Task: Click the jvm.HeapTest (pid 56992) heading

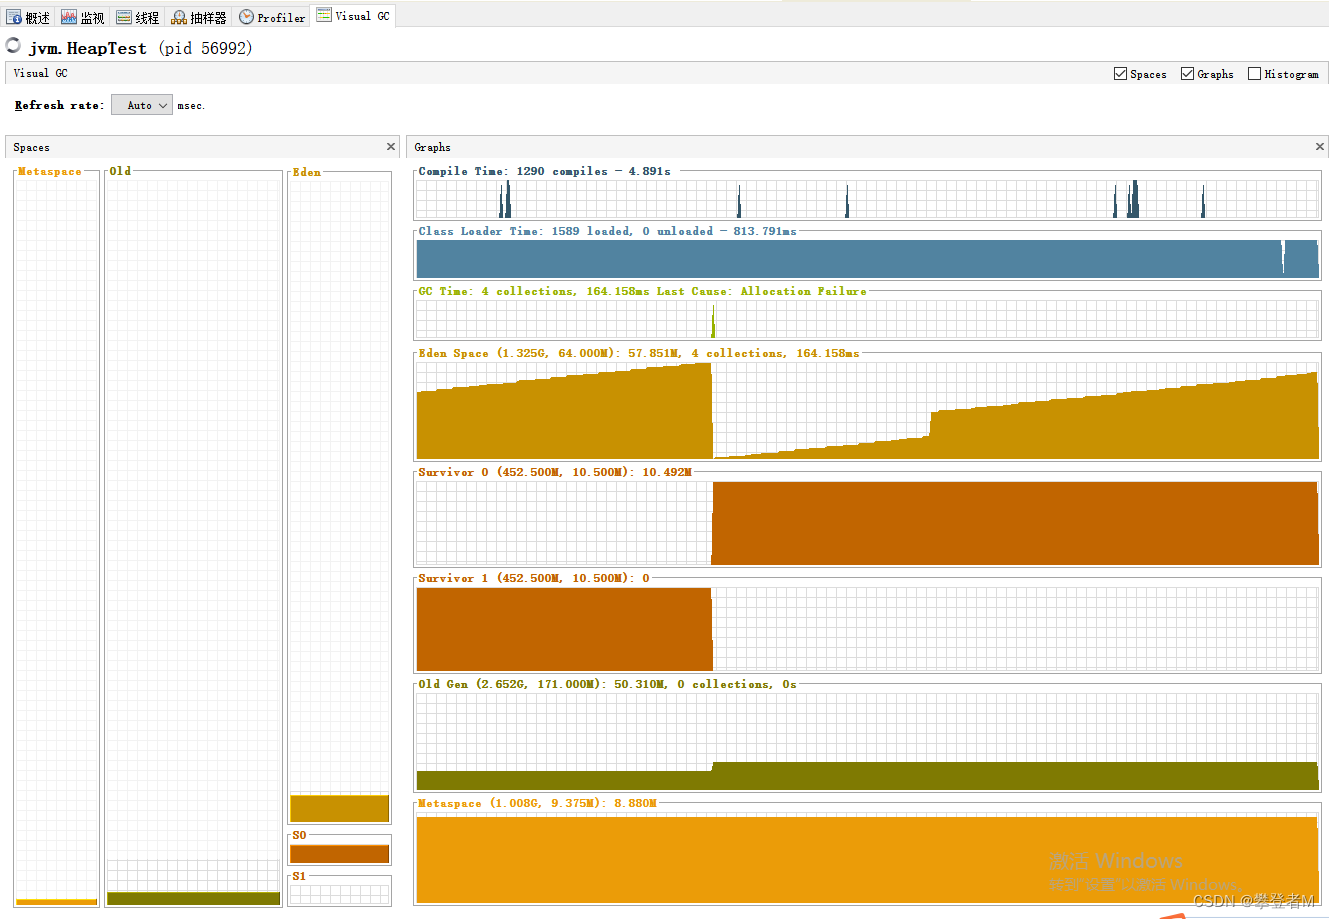Action: [x=141, y=47]
